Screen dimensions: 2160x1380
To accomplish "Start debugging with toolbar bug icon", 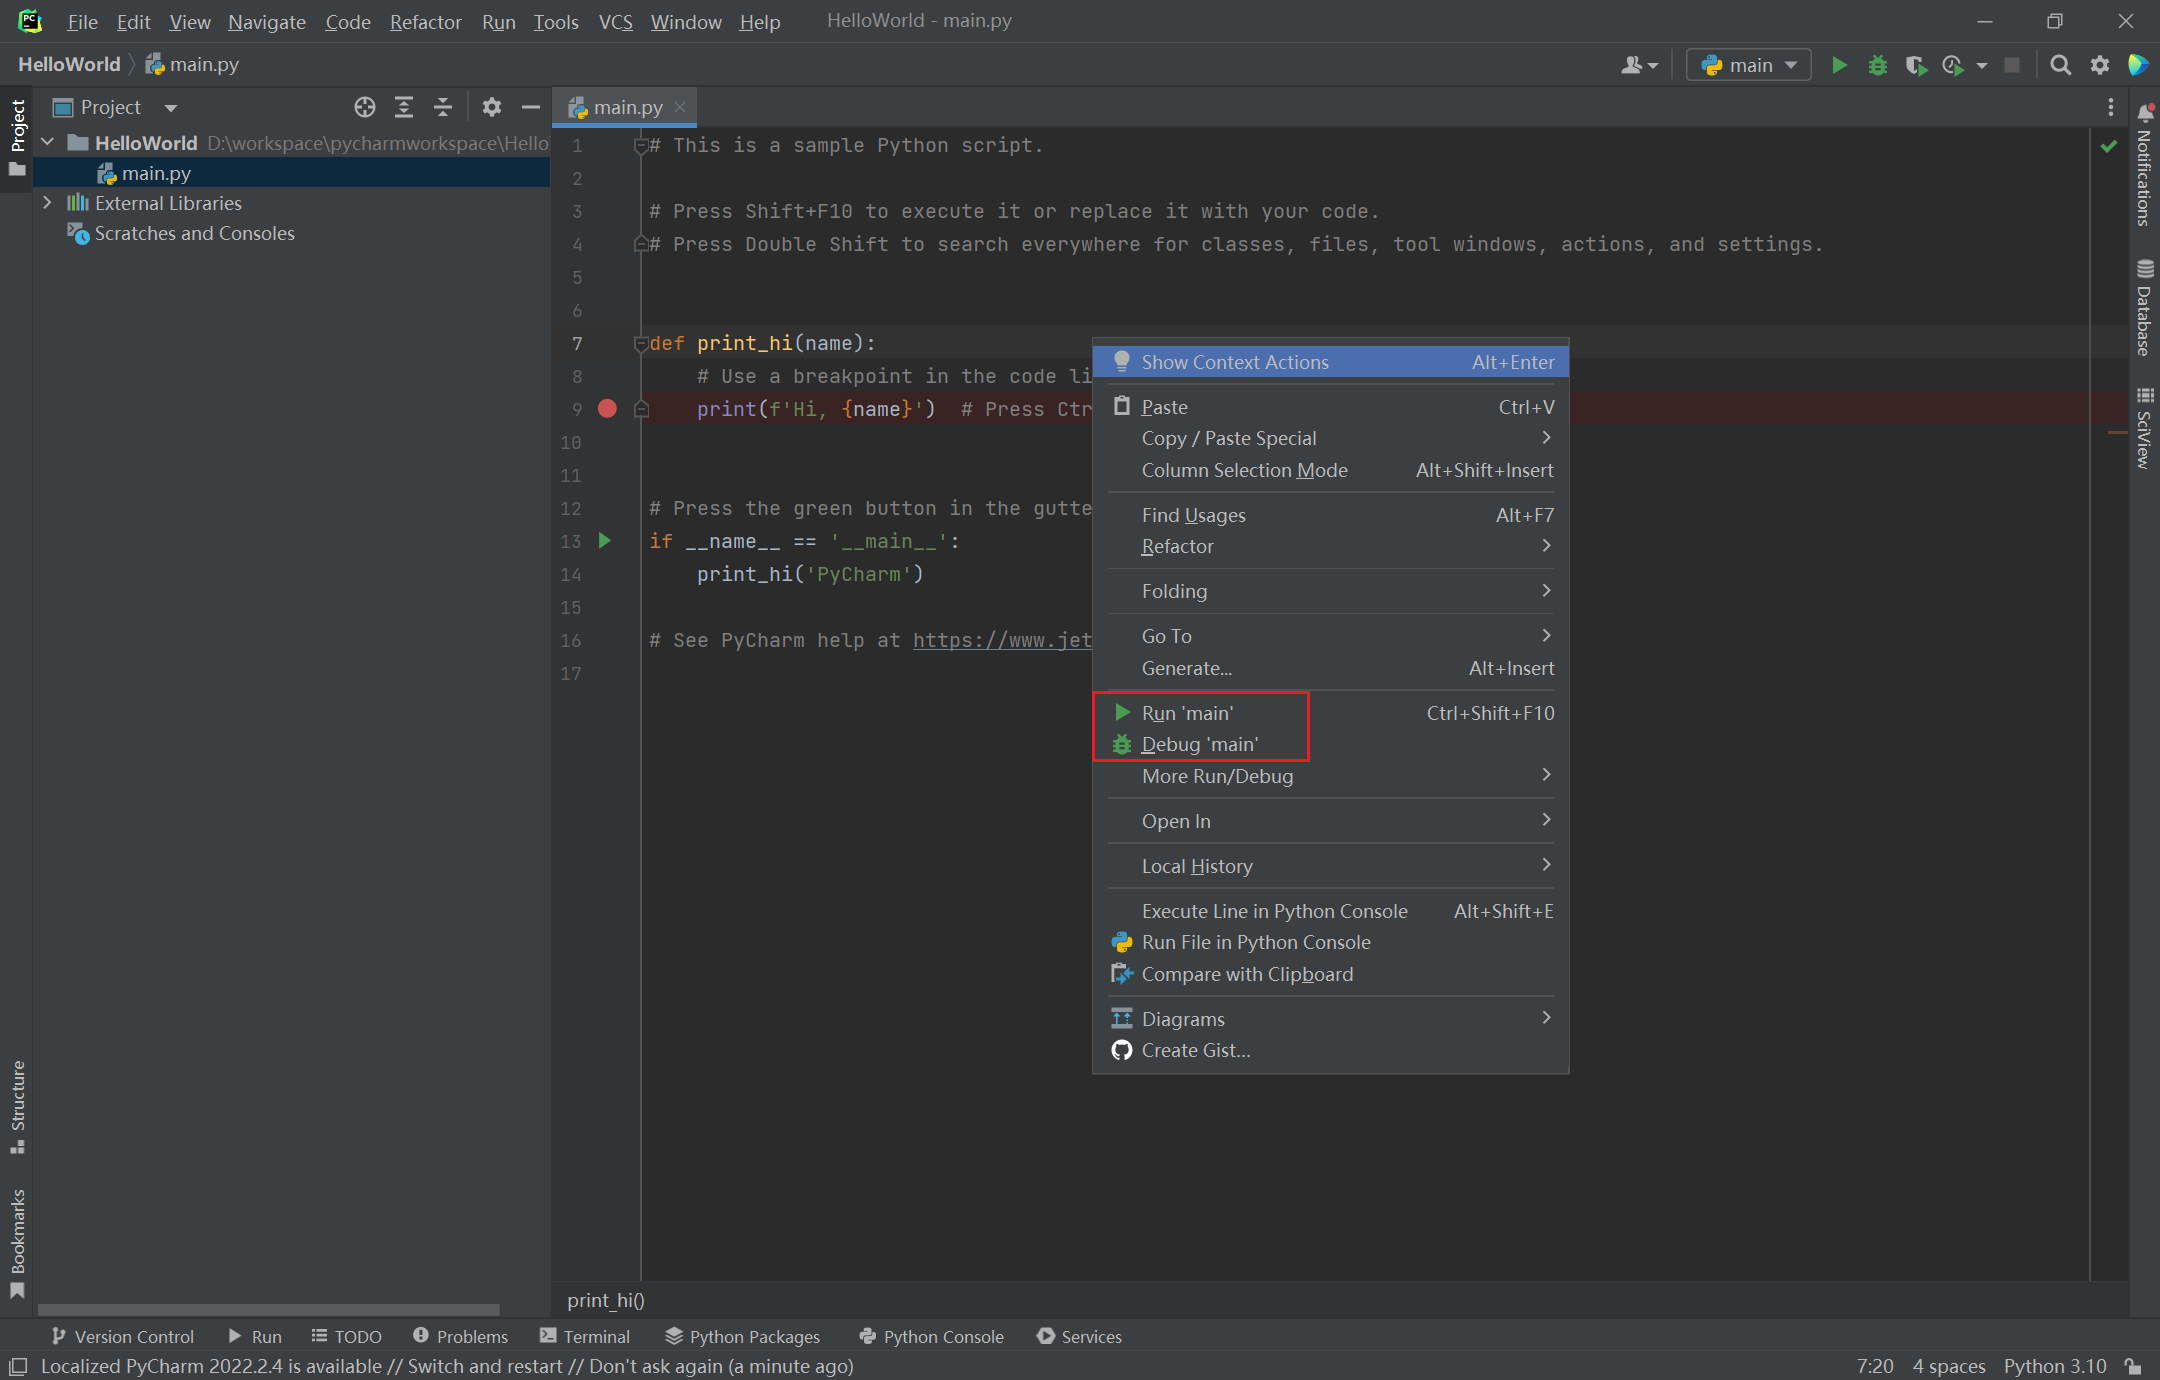I will pos(1877,65).
